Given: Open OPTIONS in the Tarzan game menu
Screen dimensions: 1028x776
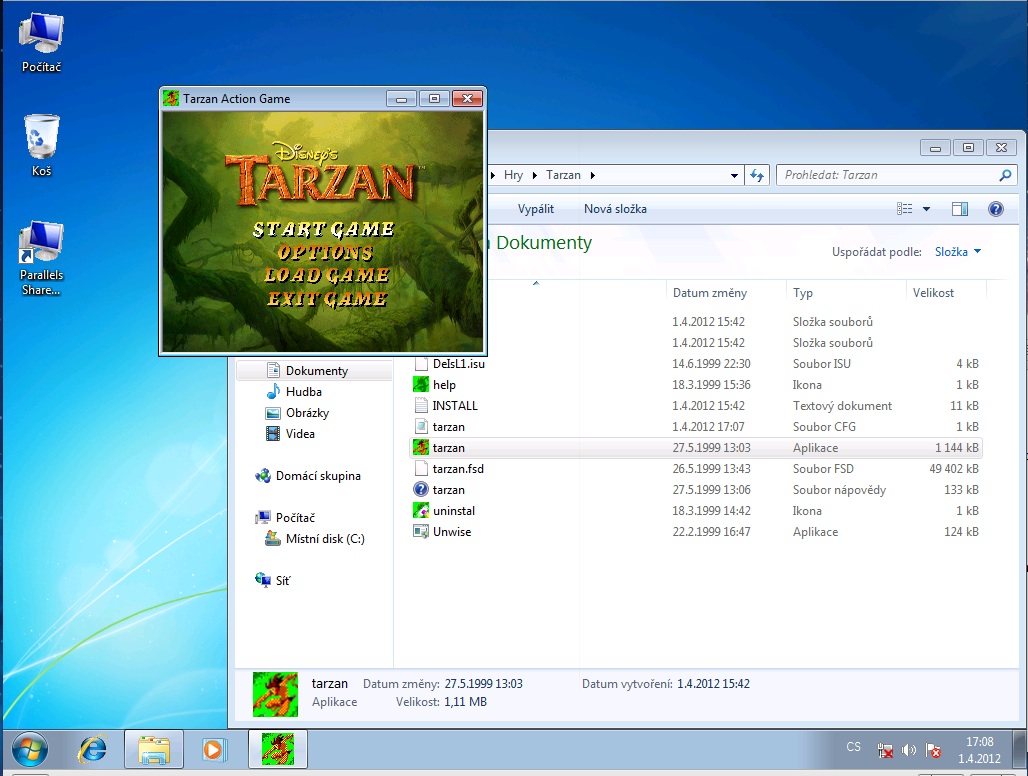Looking at the screenshot, I should (325, 253).
